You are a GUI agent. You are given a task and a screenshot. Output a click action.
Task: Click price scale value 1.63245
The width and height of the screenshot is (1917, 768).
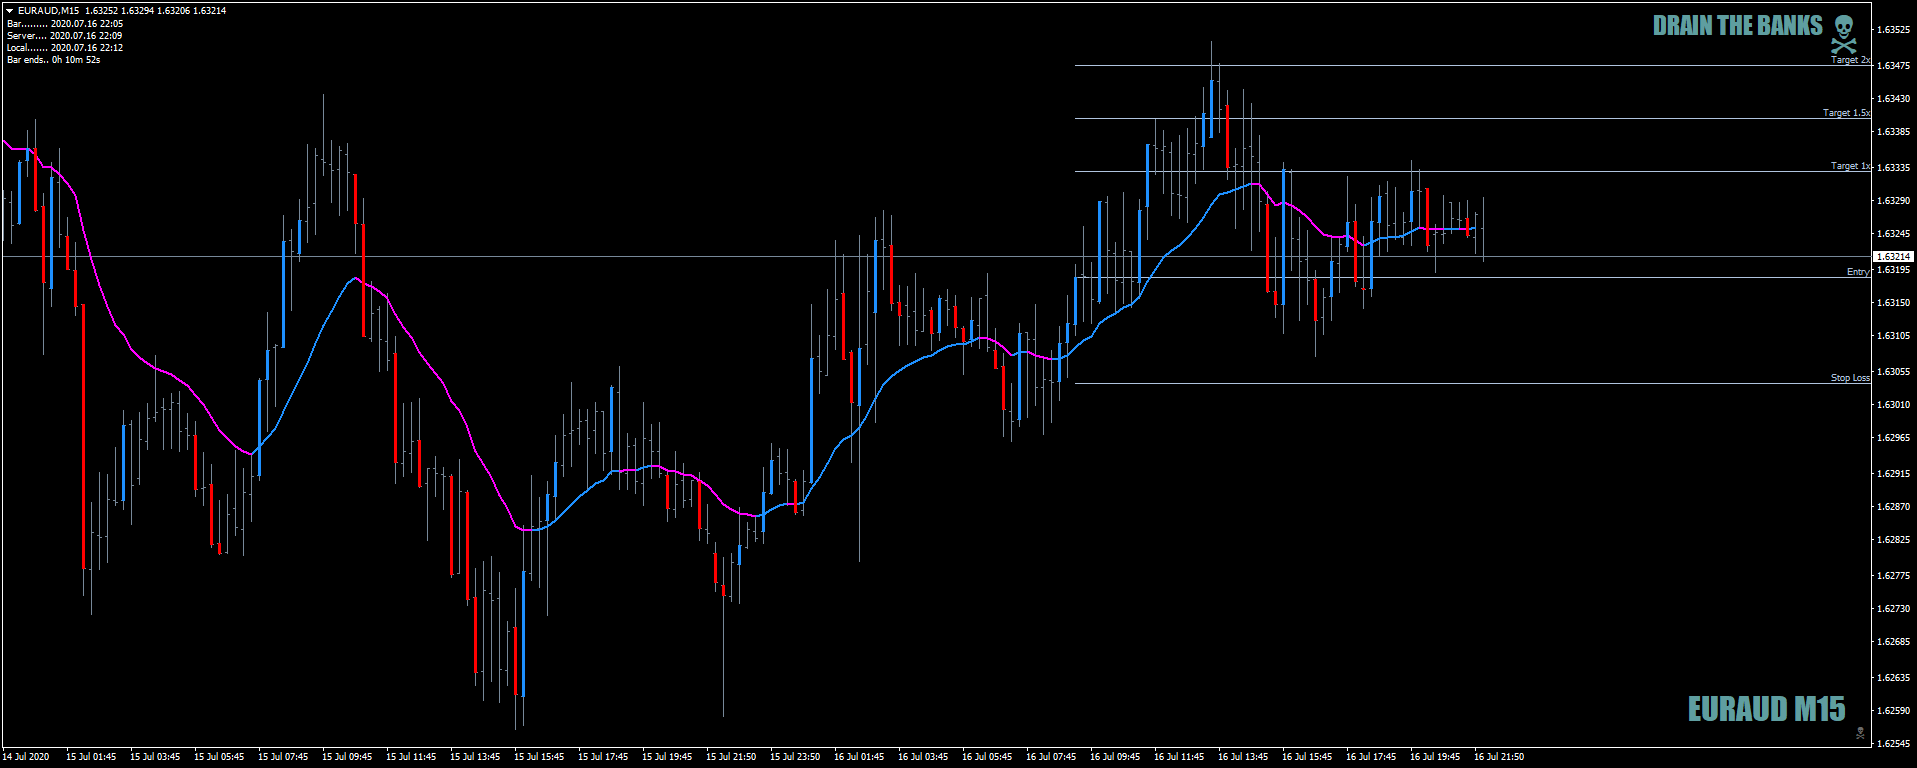pyautogui.click(x=1894, y=234)
